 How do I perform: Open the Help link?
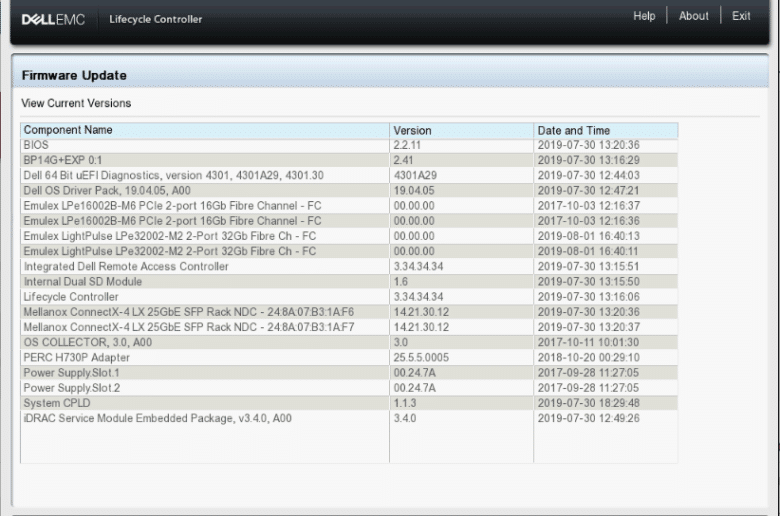coord(644,16)
